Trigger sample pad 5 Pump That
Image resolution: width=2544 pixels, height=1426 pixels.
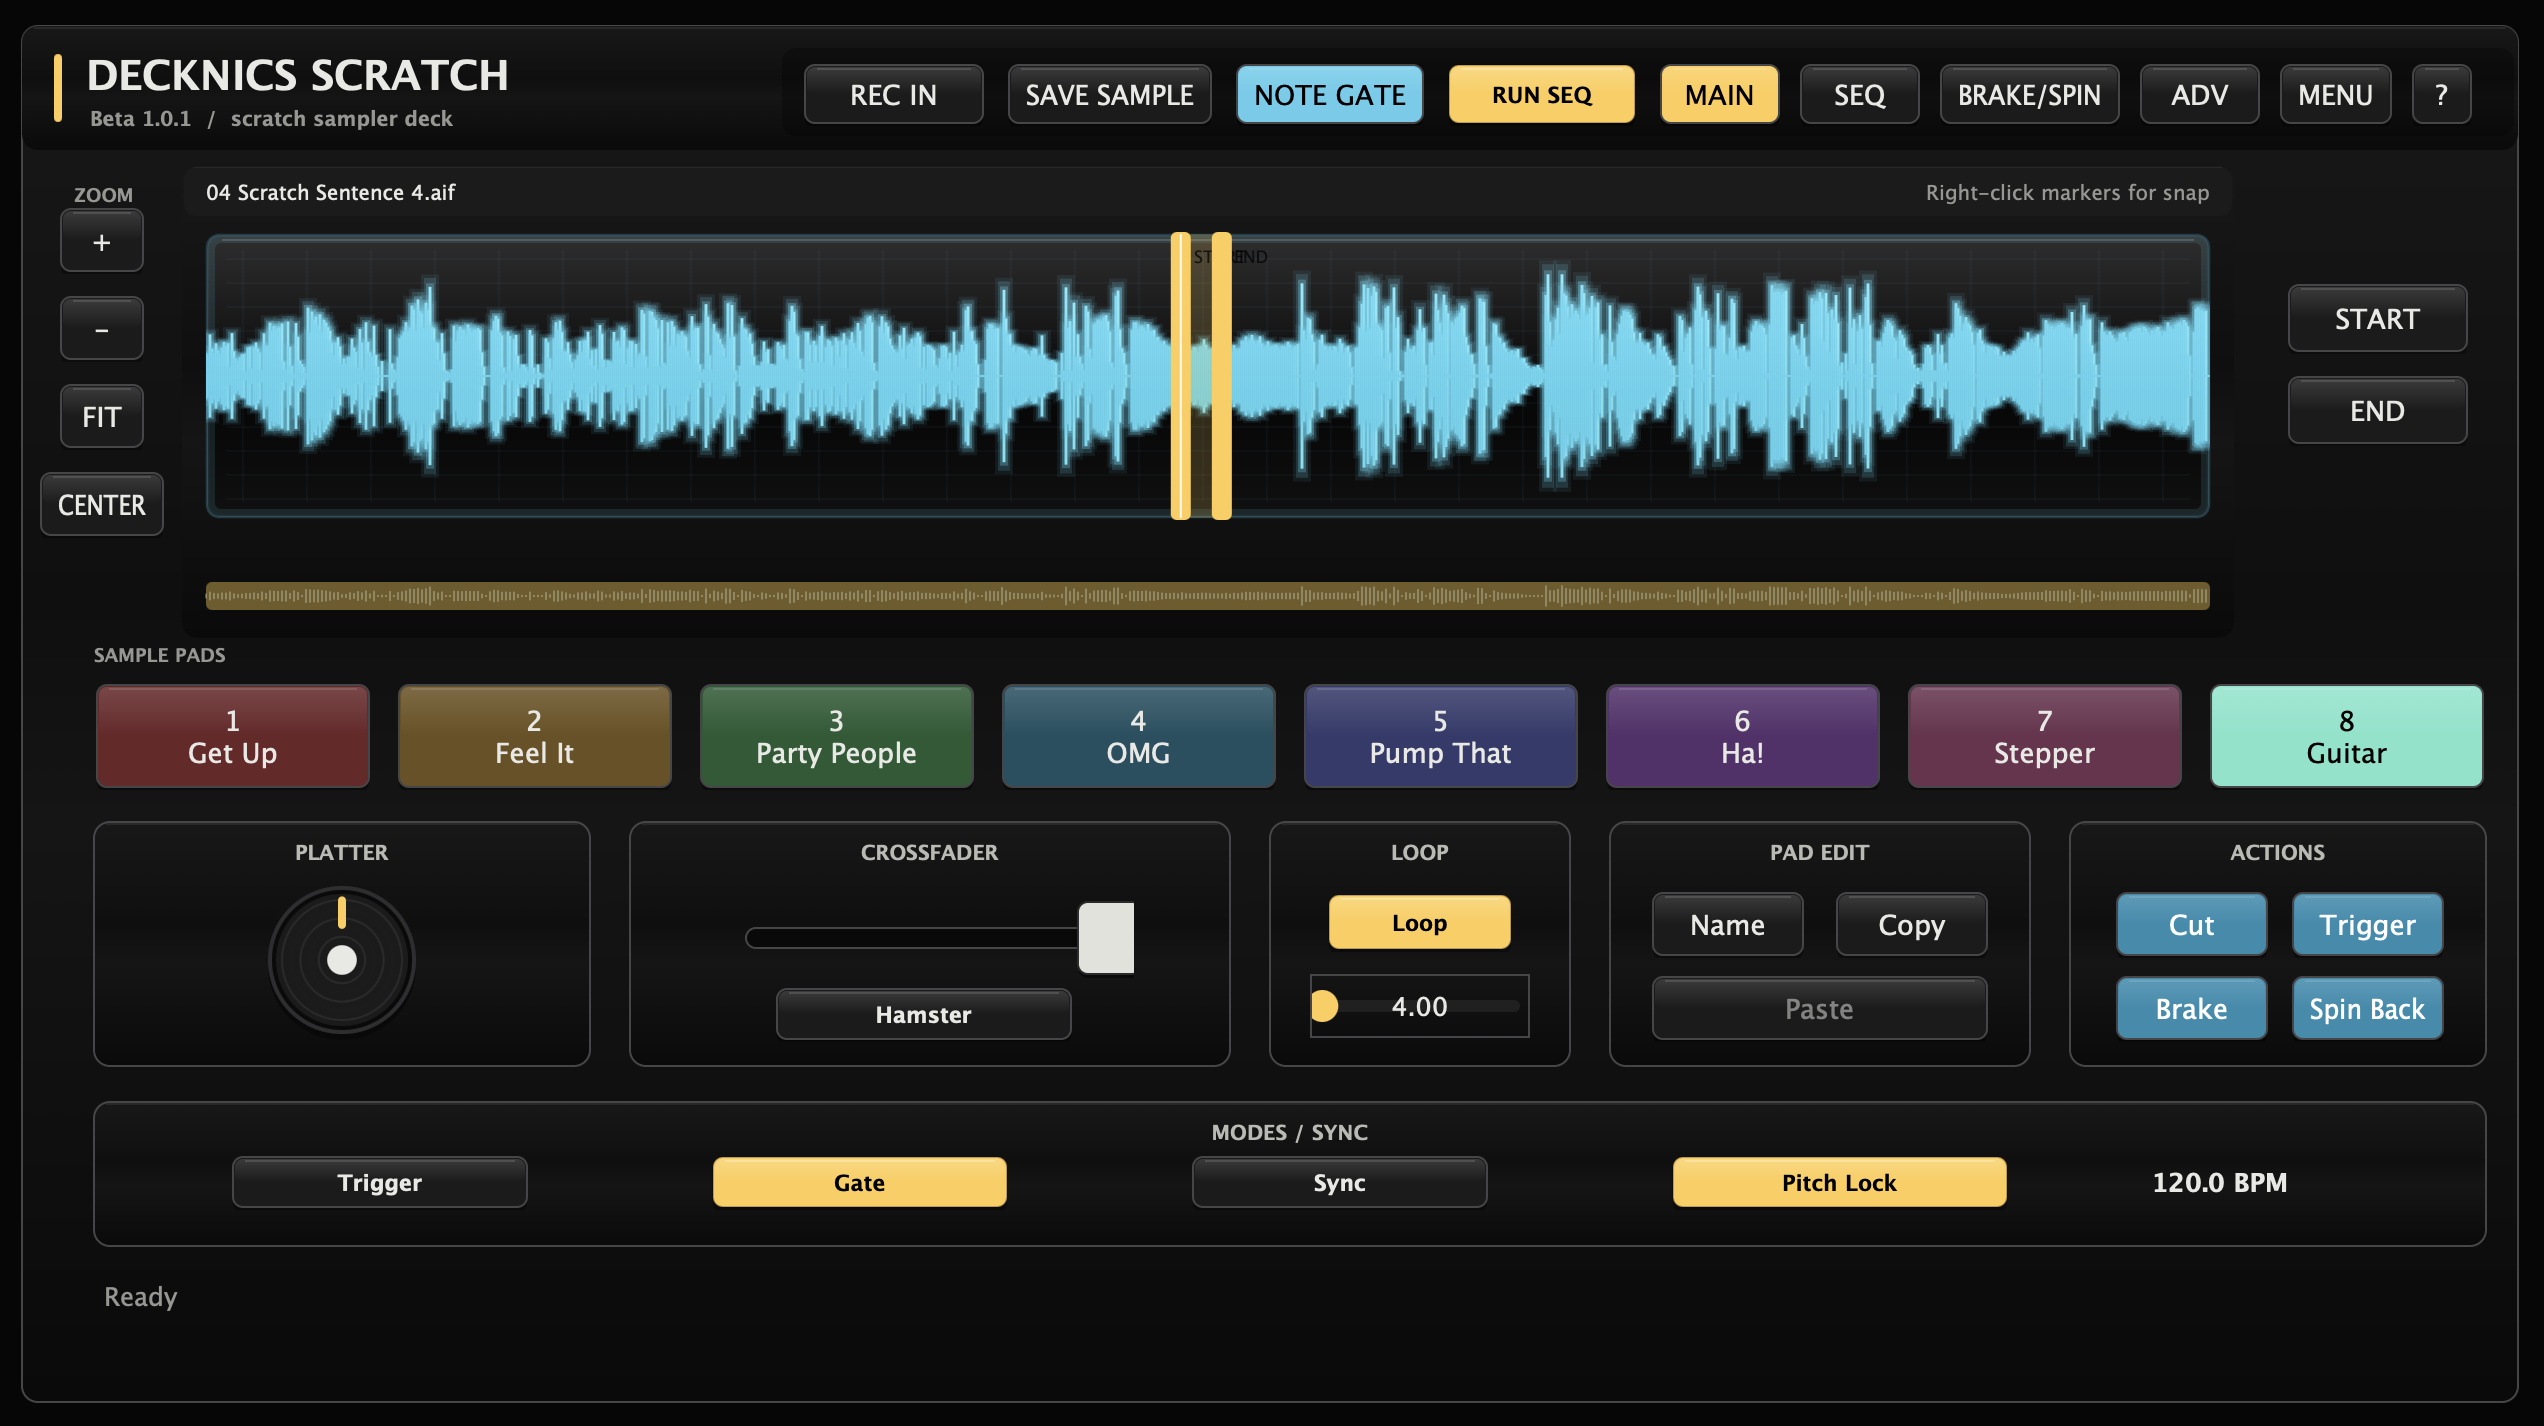1440,737
